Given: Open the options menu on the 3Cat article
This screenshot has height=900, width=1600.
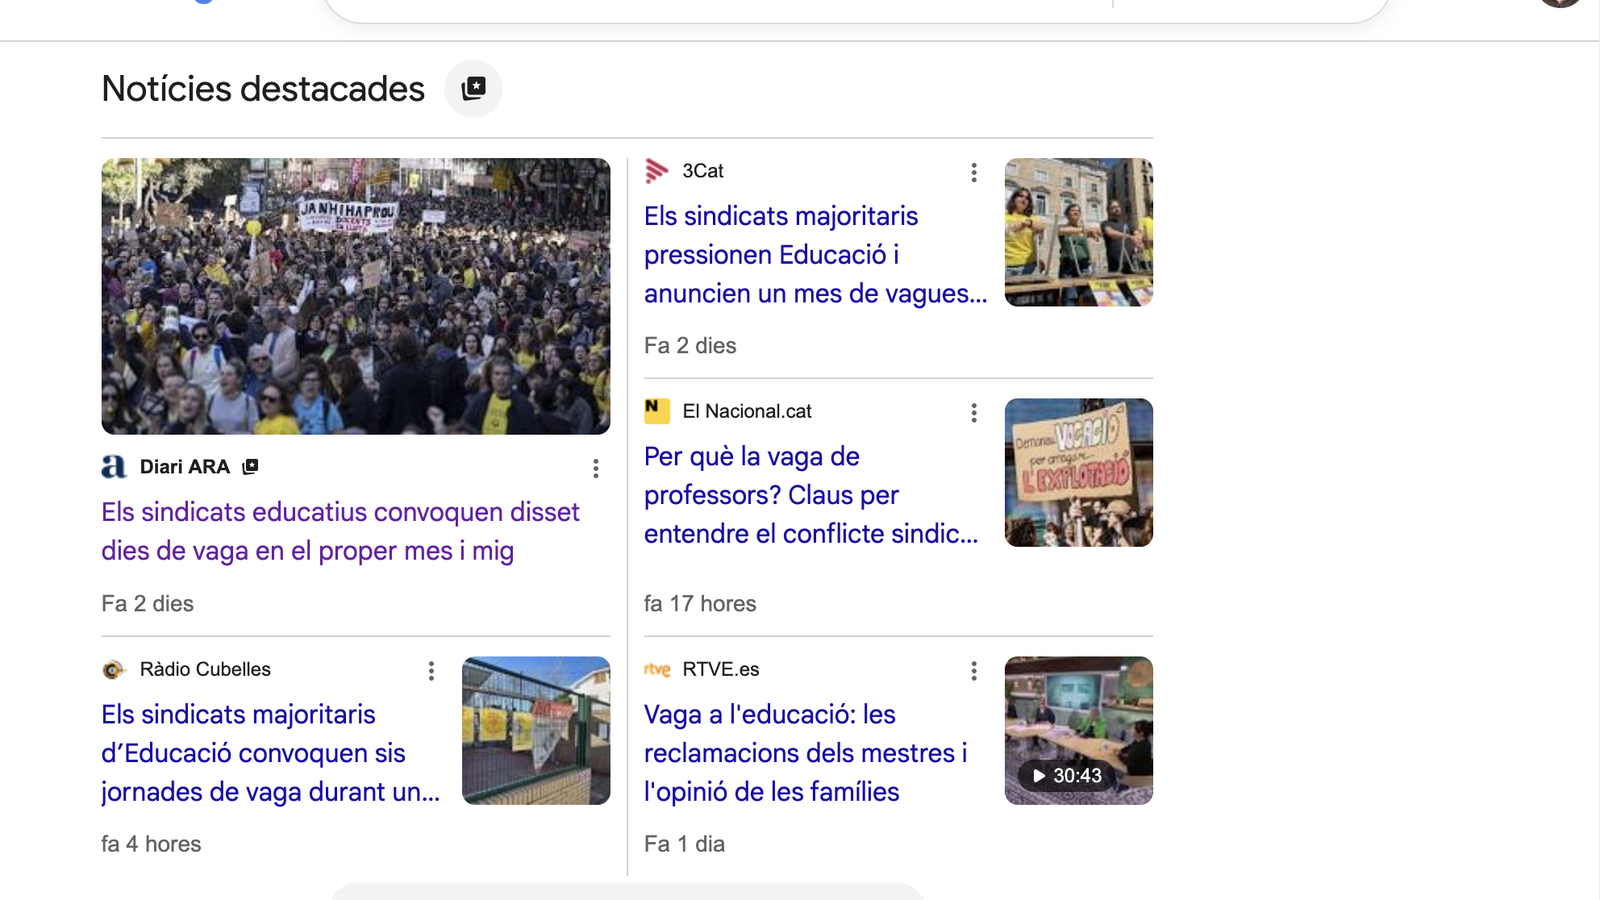Looking at the screenshot, I should [x=973, y=172].
